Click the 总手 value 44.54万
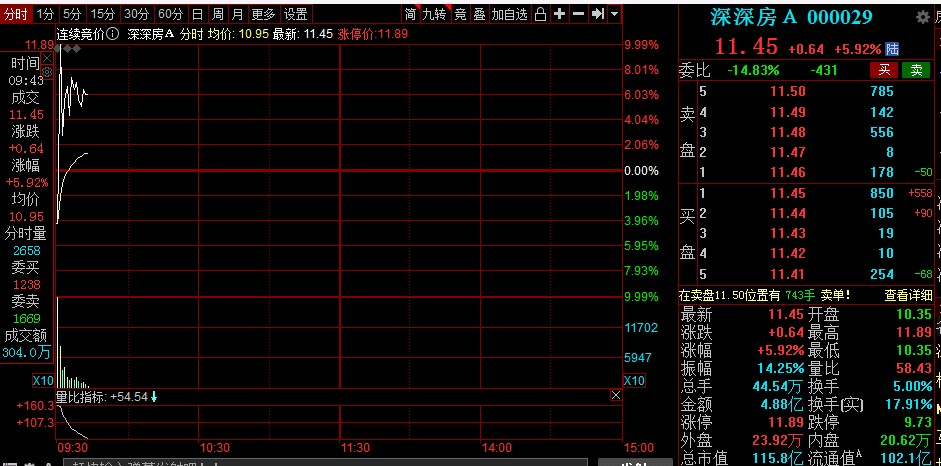 click(x=778, y=386)
